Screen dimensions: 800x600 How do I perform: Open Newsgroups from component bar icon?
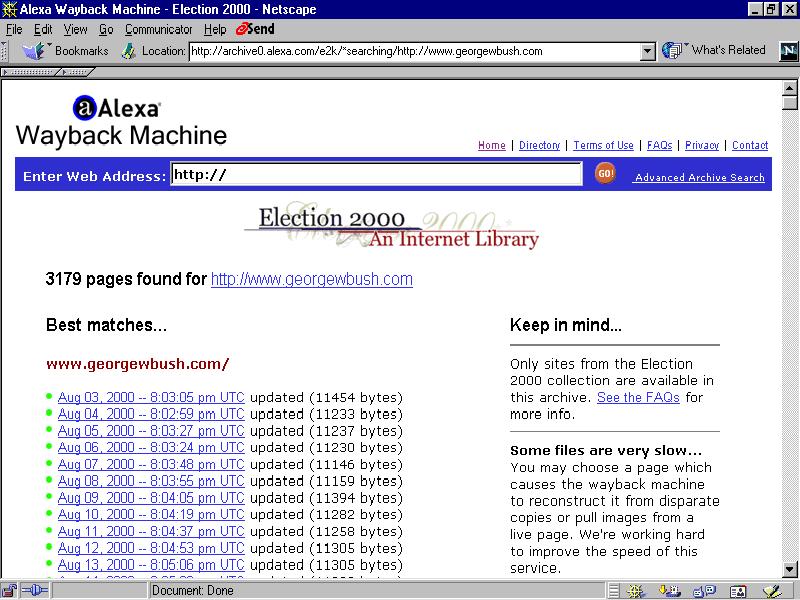pos(705,591)
